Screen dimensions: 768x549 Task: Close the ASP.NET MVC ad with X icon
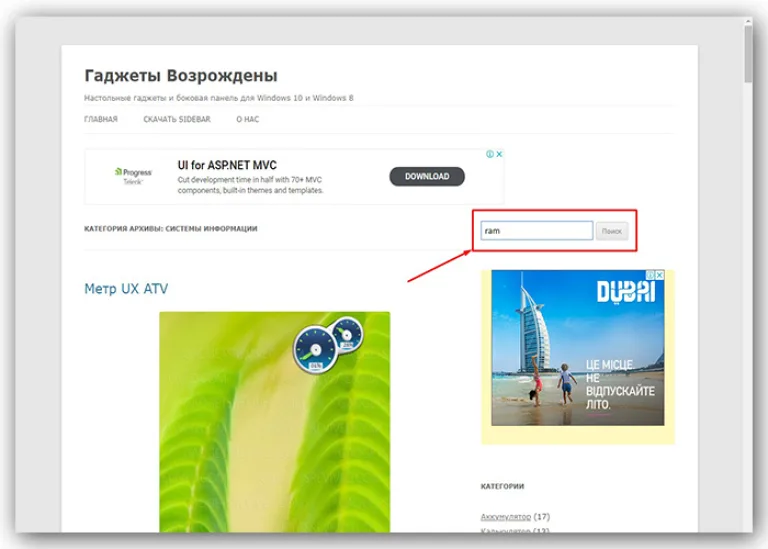(x=499, y=154)
